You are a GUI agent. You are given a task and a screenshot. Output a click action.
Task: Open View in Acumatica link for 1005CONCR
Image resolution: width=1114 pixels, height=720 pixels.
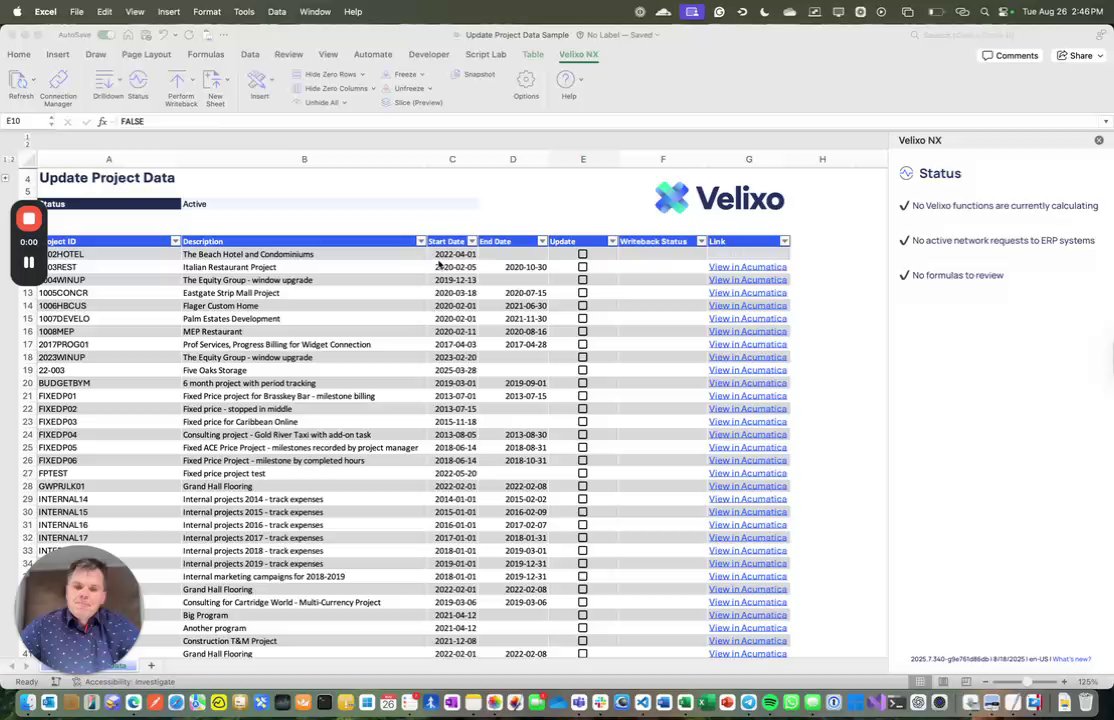tap(747, 293)
